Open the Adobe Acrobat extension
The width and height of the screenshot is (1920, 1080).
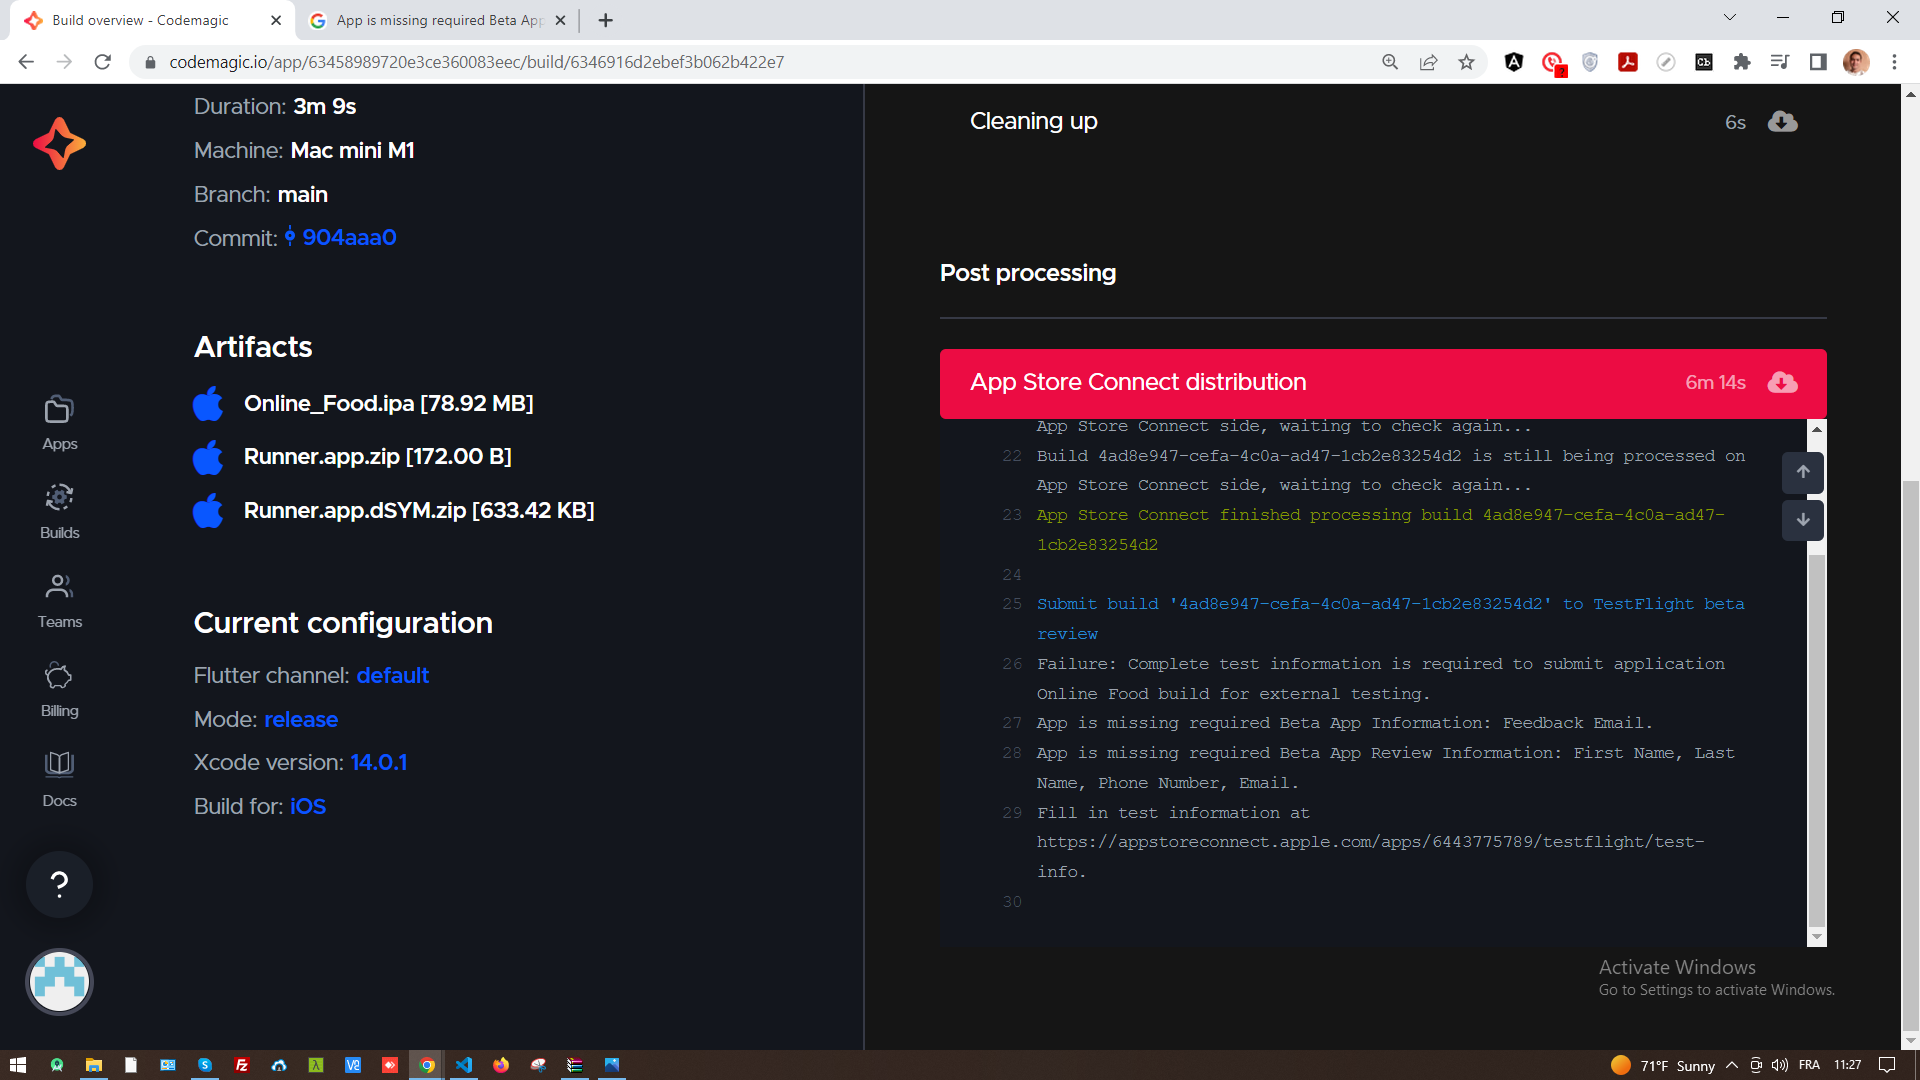(1628, 62)
